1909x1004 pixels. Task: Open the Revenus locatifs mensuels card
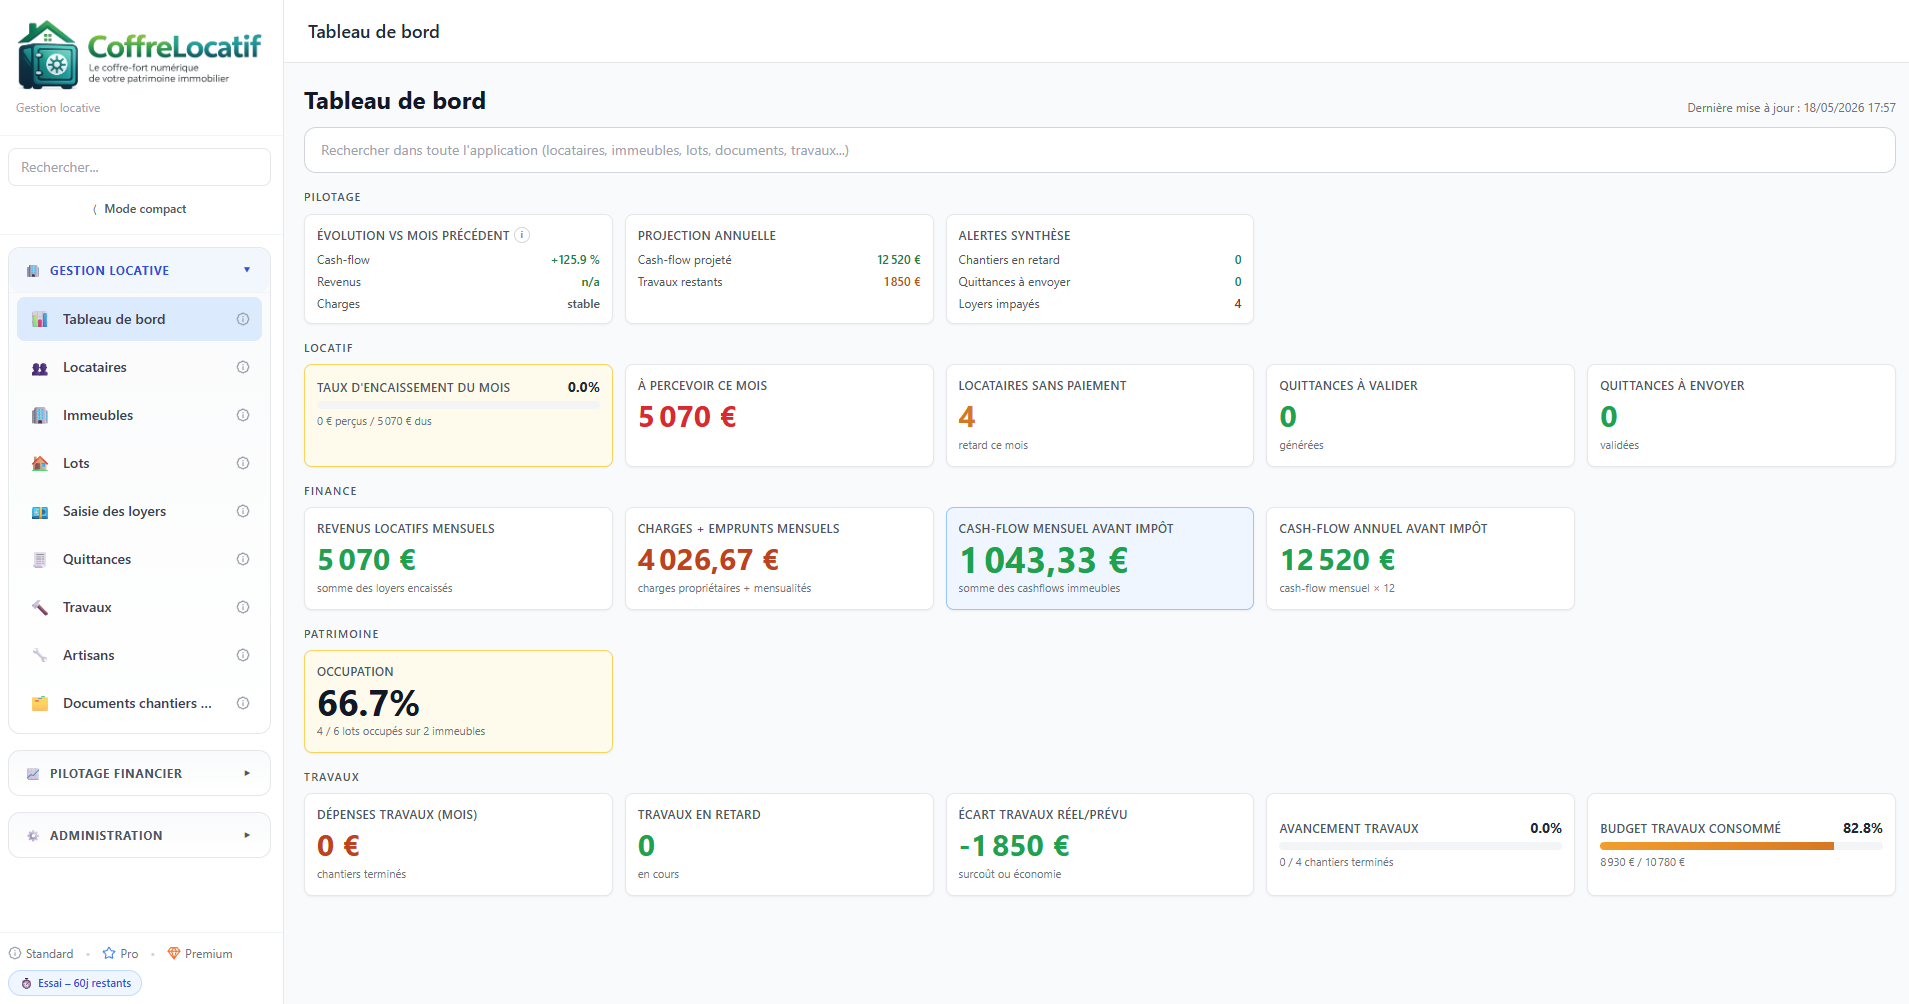pyautogui.click(x=458, y=558)
